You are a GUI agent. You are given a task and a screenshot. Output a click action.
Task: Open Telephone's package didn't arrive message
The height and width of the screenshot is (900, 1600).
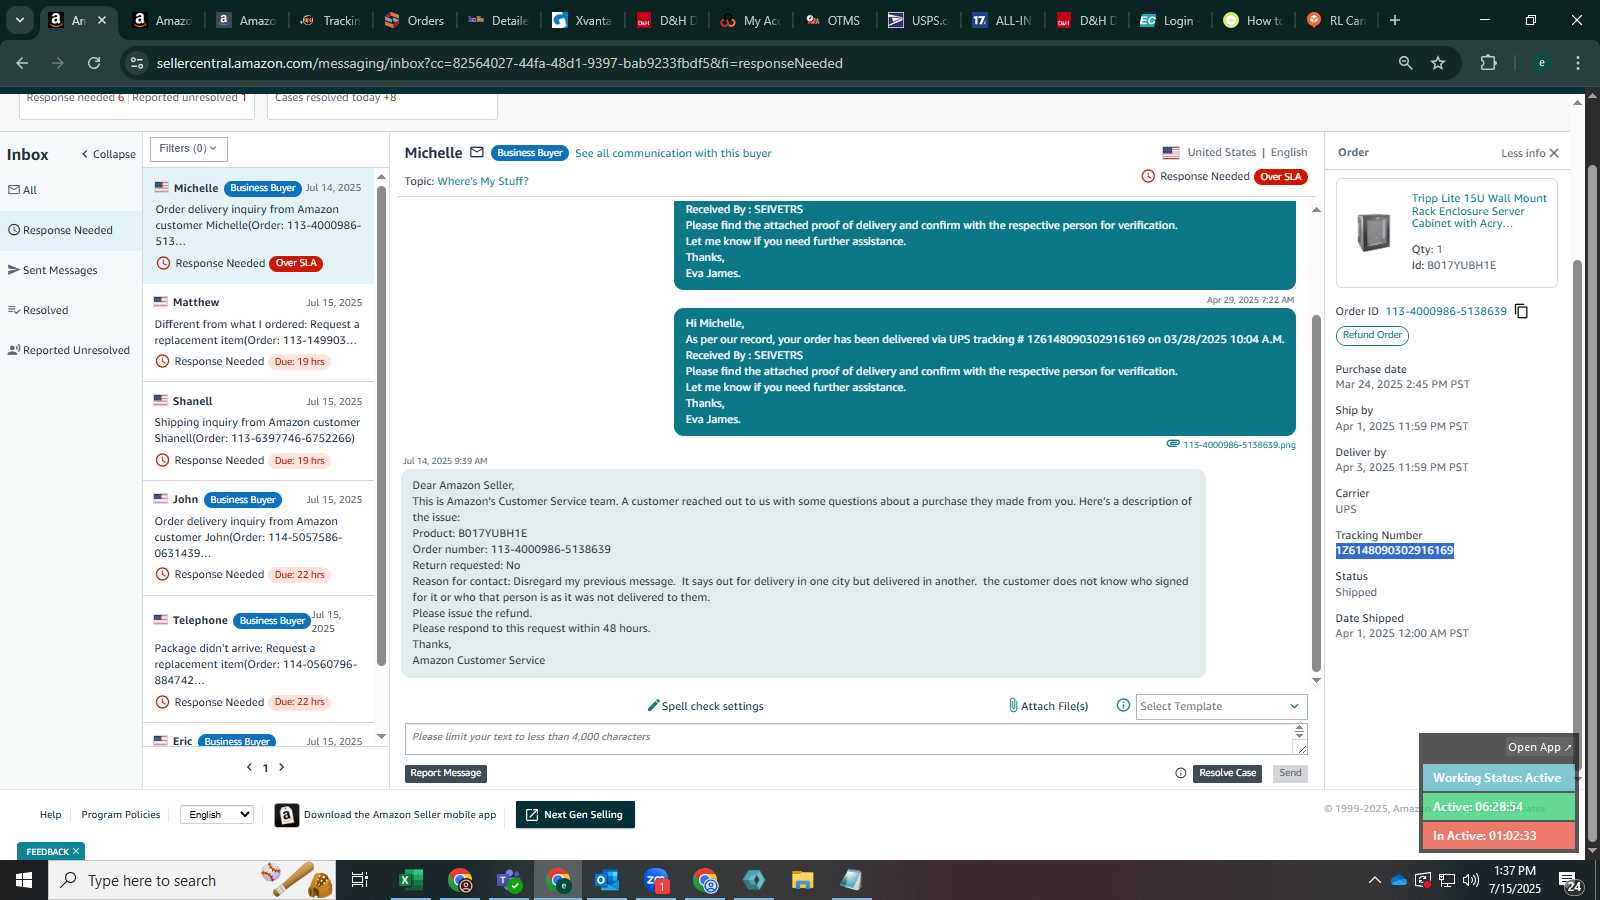coord(259,660)
